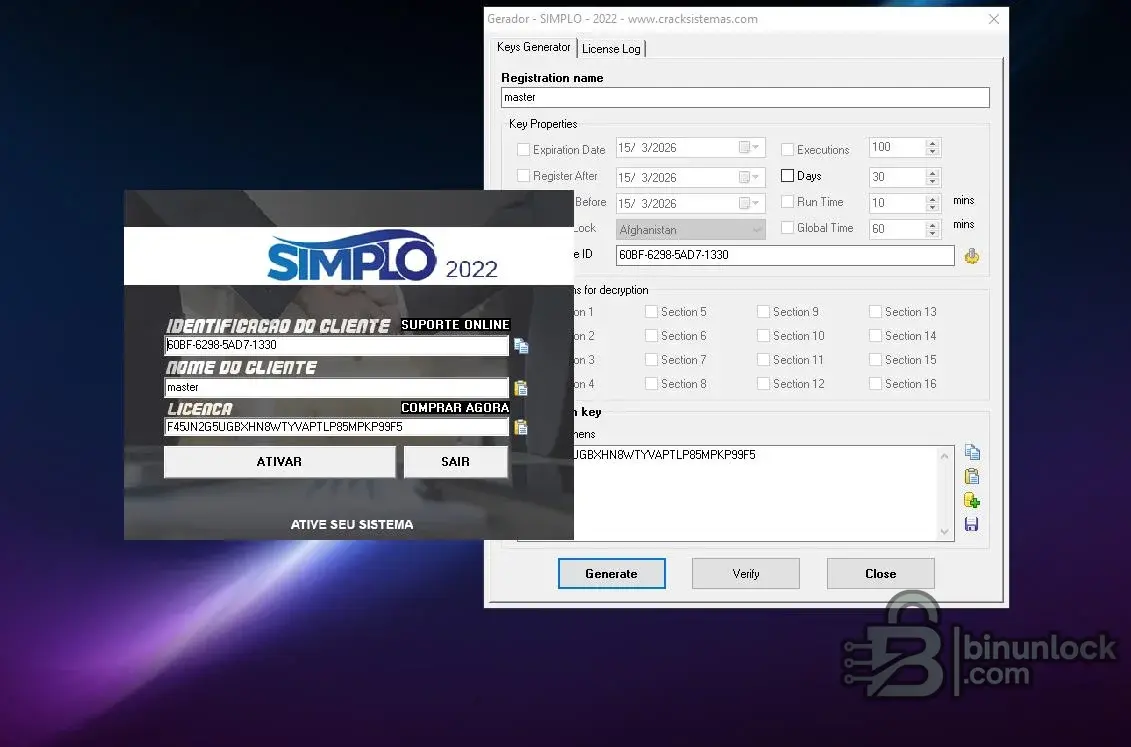The image size is (1131, 747).
Task: Open the Register After date picker dropdown
Action: tap(750, 178)
